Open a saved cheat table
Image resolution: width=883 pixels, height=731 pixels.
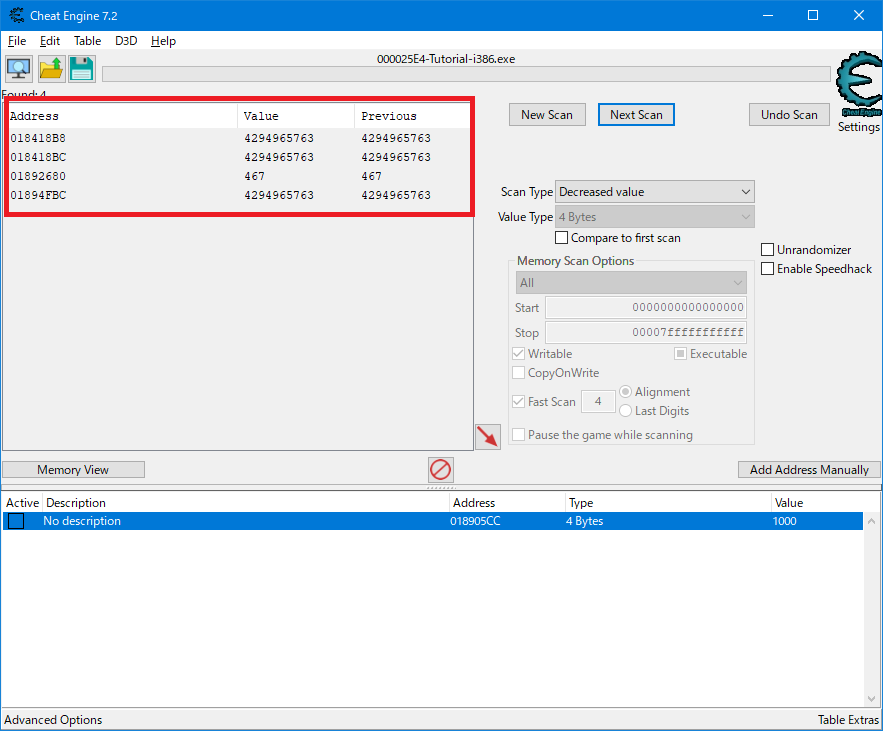pos(49,68)
